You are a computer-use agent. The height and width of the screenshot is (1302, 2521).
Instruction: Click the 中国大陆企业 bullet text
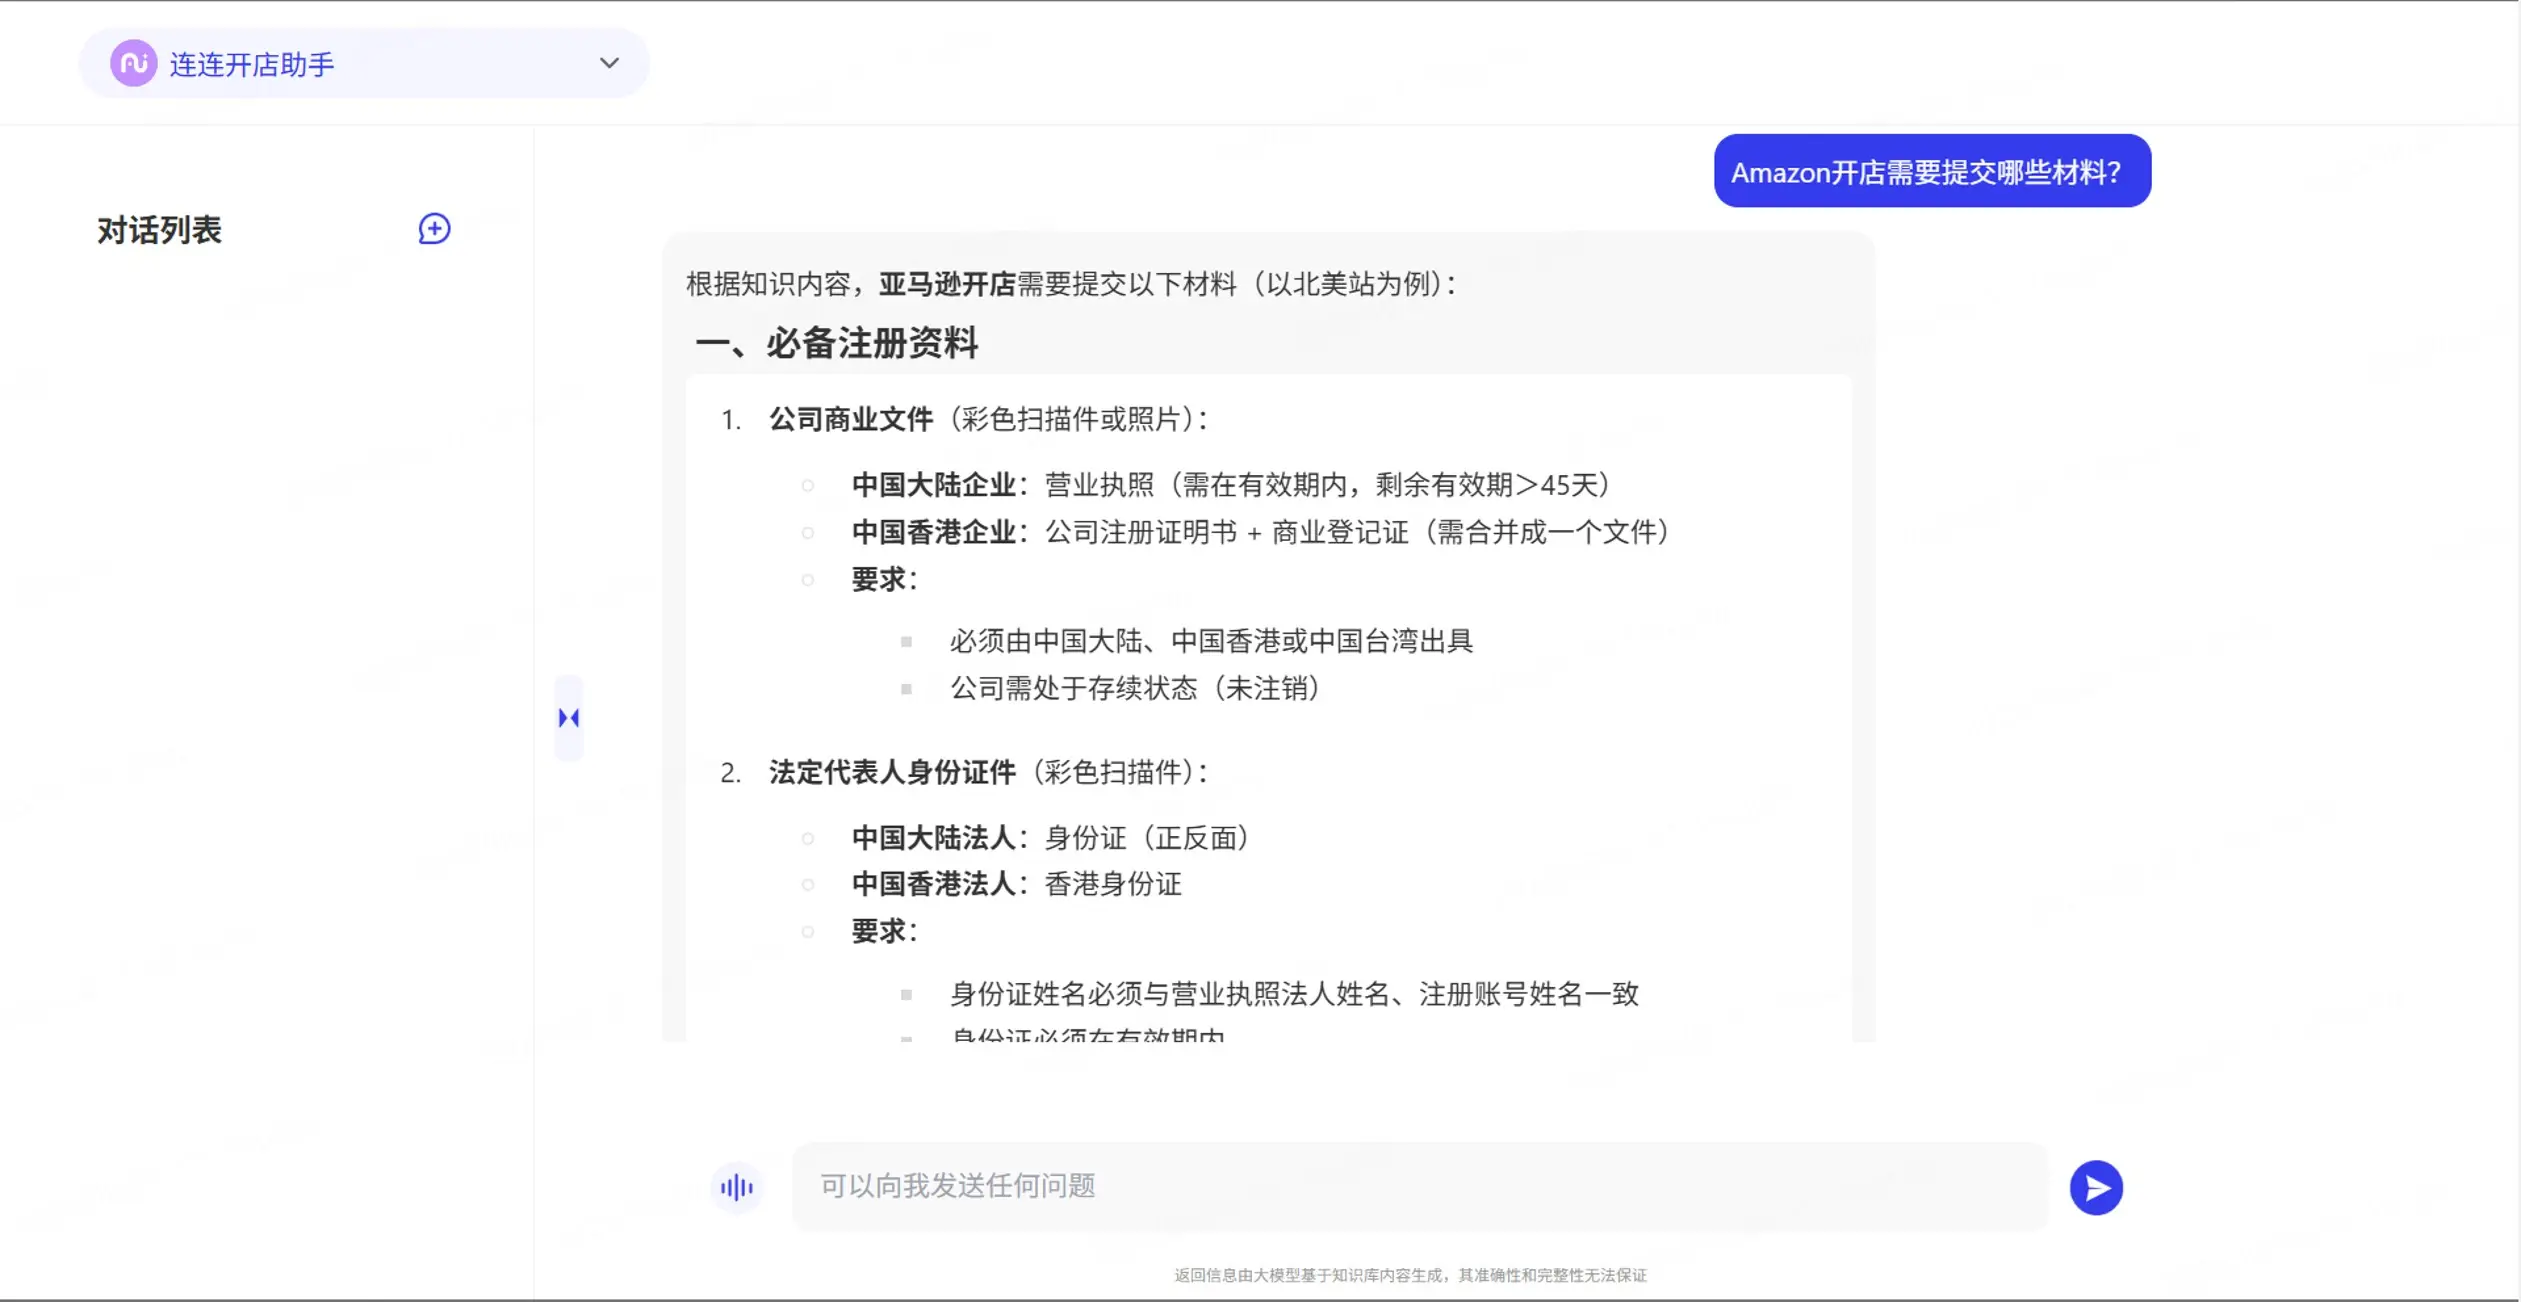pyautogui.click(x=934, y=485)
